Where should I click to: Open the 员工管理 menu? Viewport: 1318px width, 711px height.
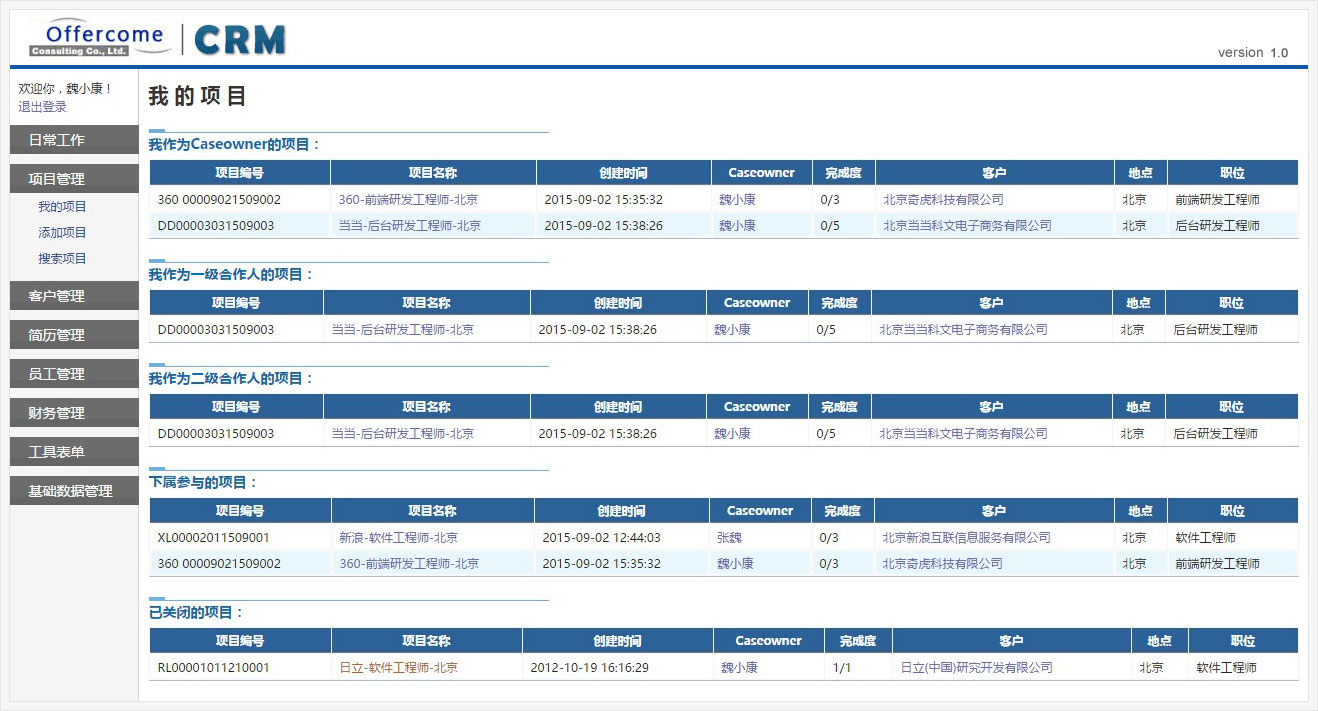coord(74,374)
